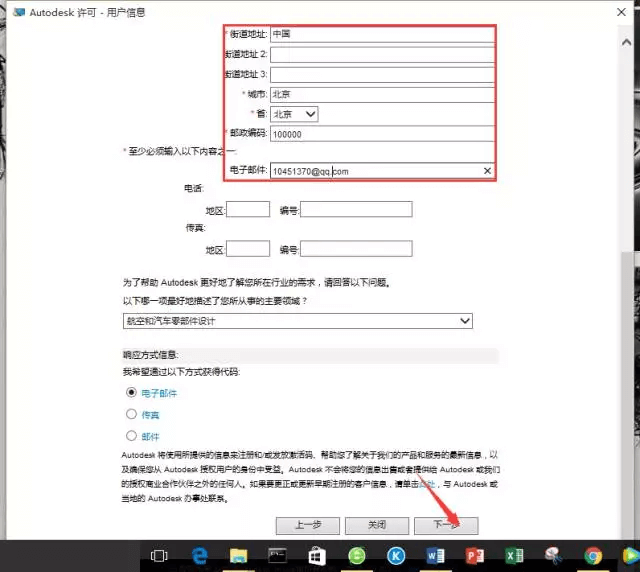Expand the industry field dropdown
The height and width of the screenshot is (572, 640).
[x=298, y=321]
